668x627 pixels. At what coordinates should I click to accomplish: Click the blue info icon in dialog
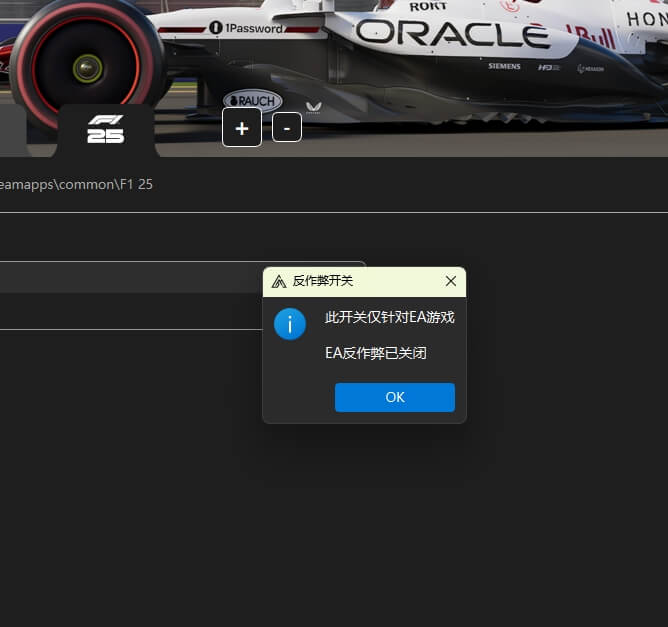[x=290, y=324]
